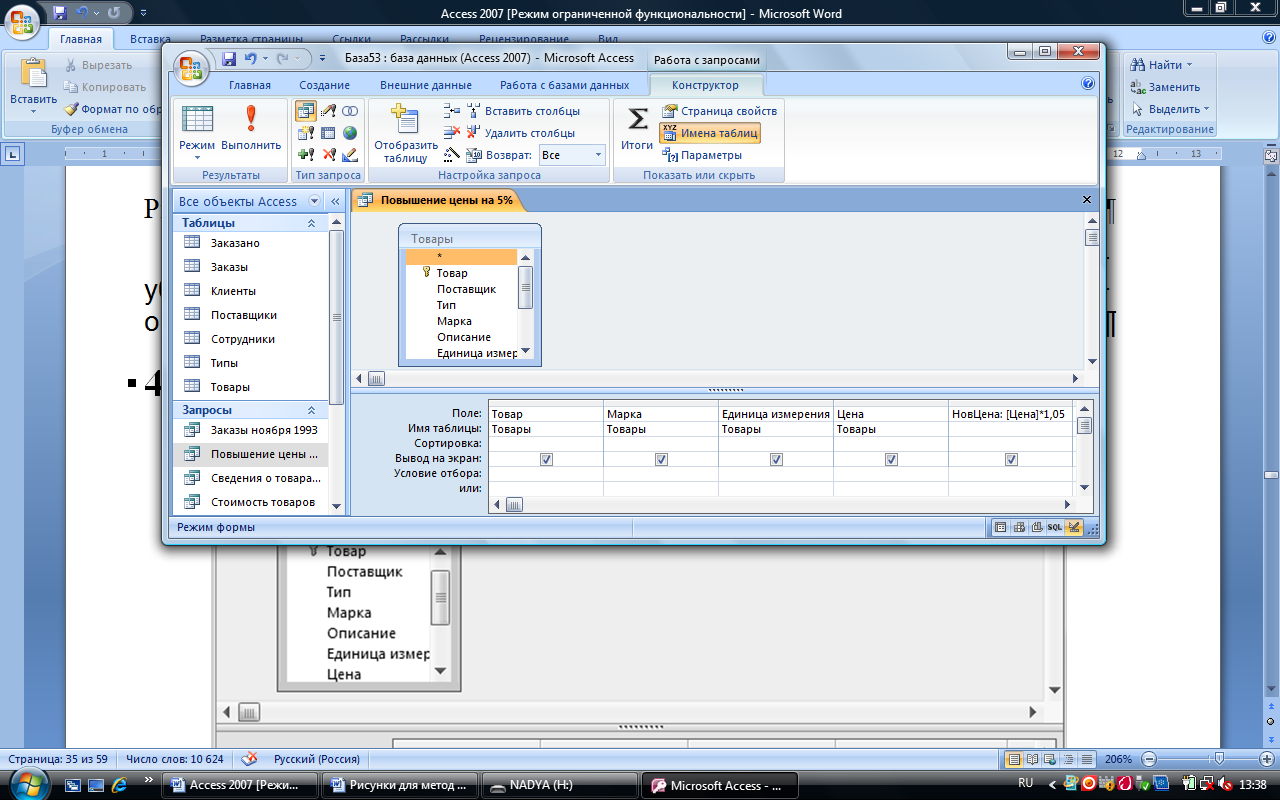1280x800 pixels.
Task: Toggle display checkbox for Марка column
Action: [661, 459]
